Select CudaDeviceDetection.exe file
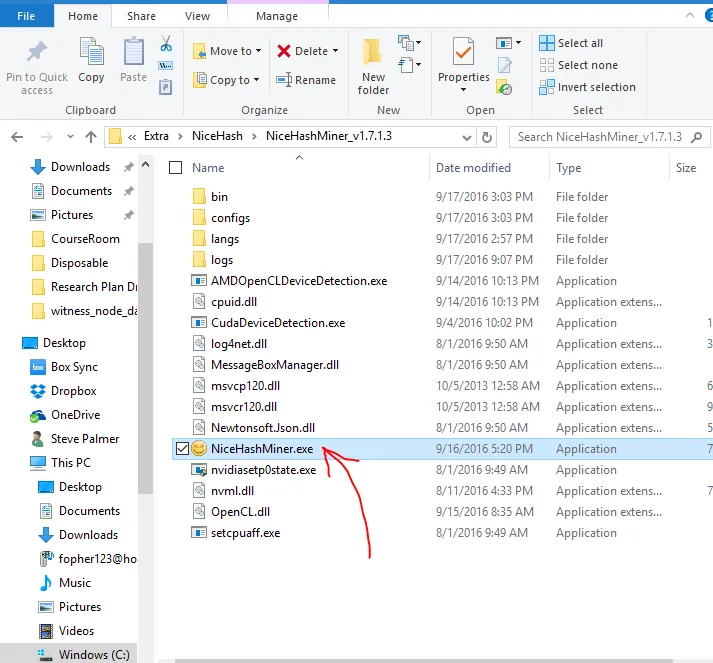The image size is (713, 663). (x=278, y=323)
